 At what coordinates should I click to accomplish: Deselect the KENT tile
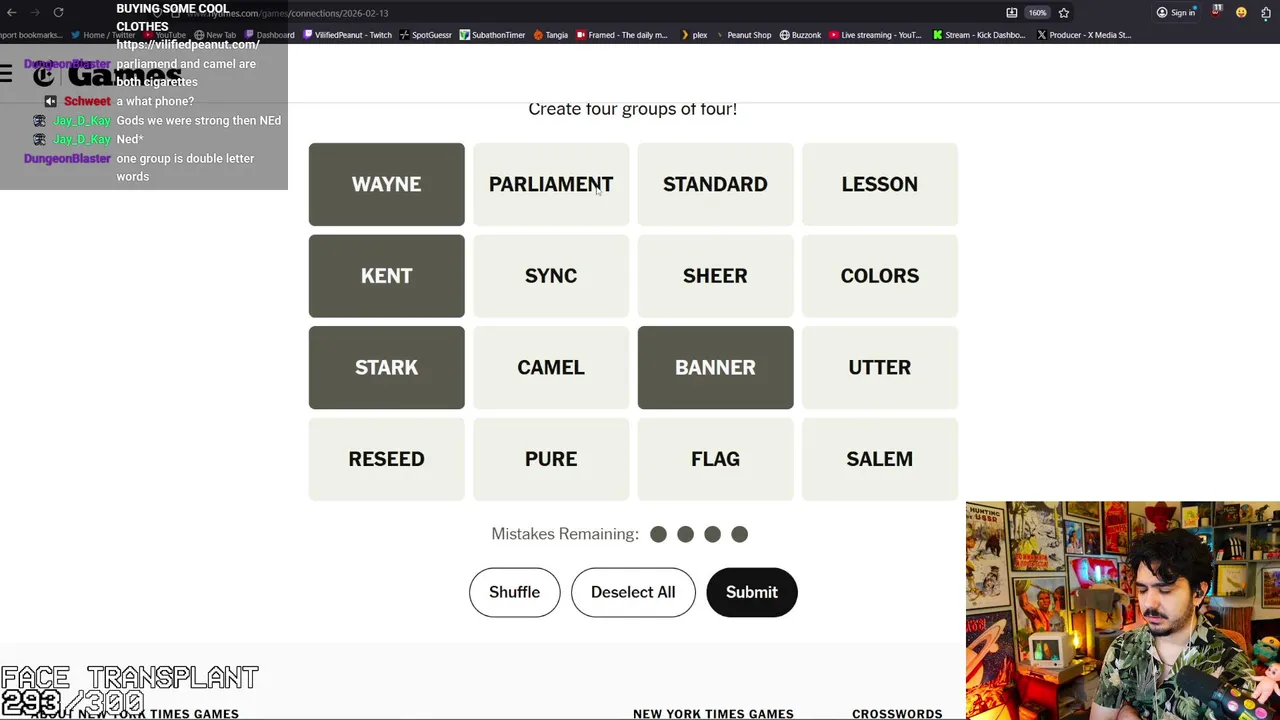pyautogui.click(x=386, y=276)
